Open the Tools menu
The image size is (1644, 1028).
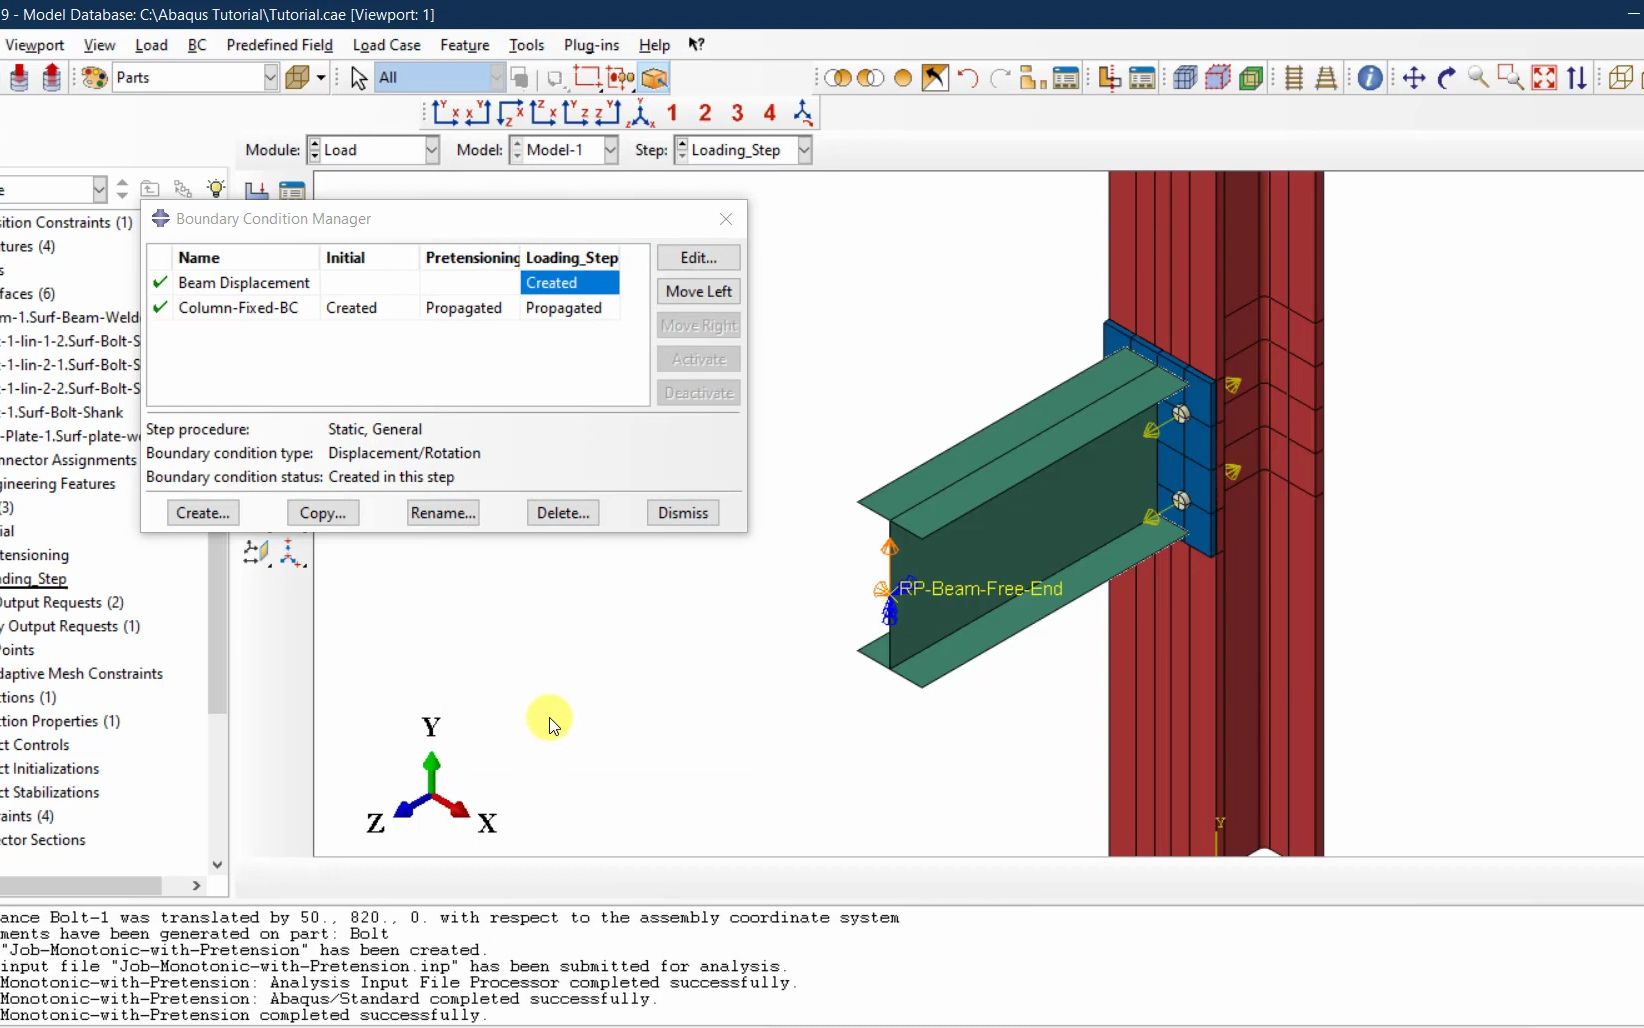(x=527, y=45)
